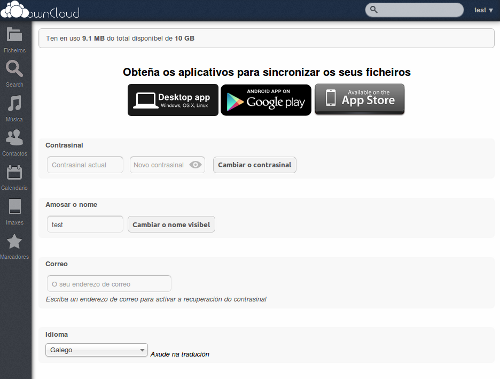The image size is (500, 379).
Task: Click the Google play Android app button
Action: [266, 100]
